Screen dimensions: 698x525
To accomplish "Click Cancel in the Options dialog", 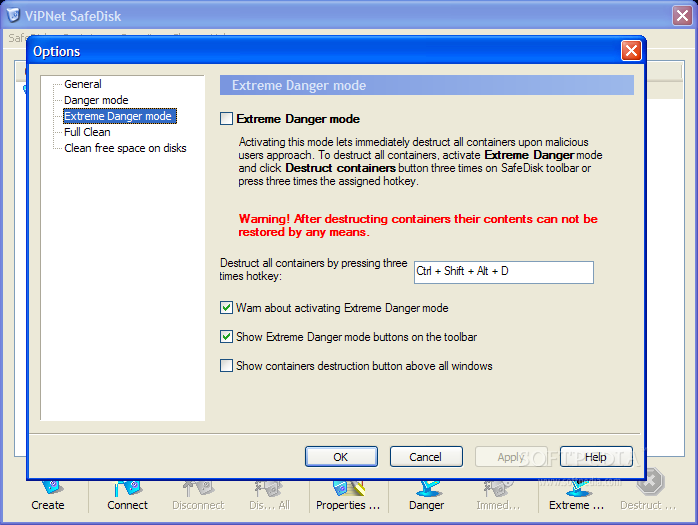I will 426,457.
